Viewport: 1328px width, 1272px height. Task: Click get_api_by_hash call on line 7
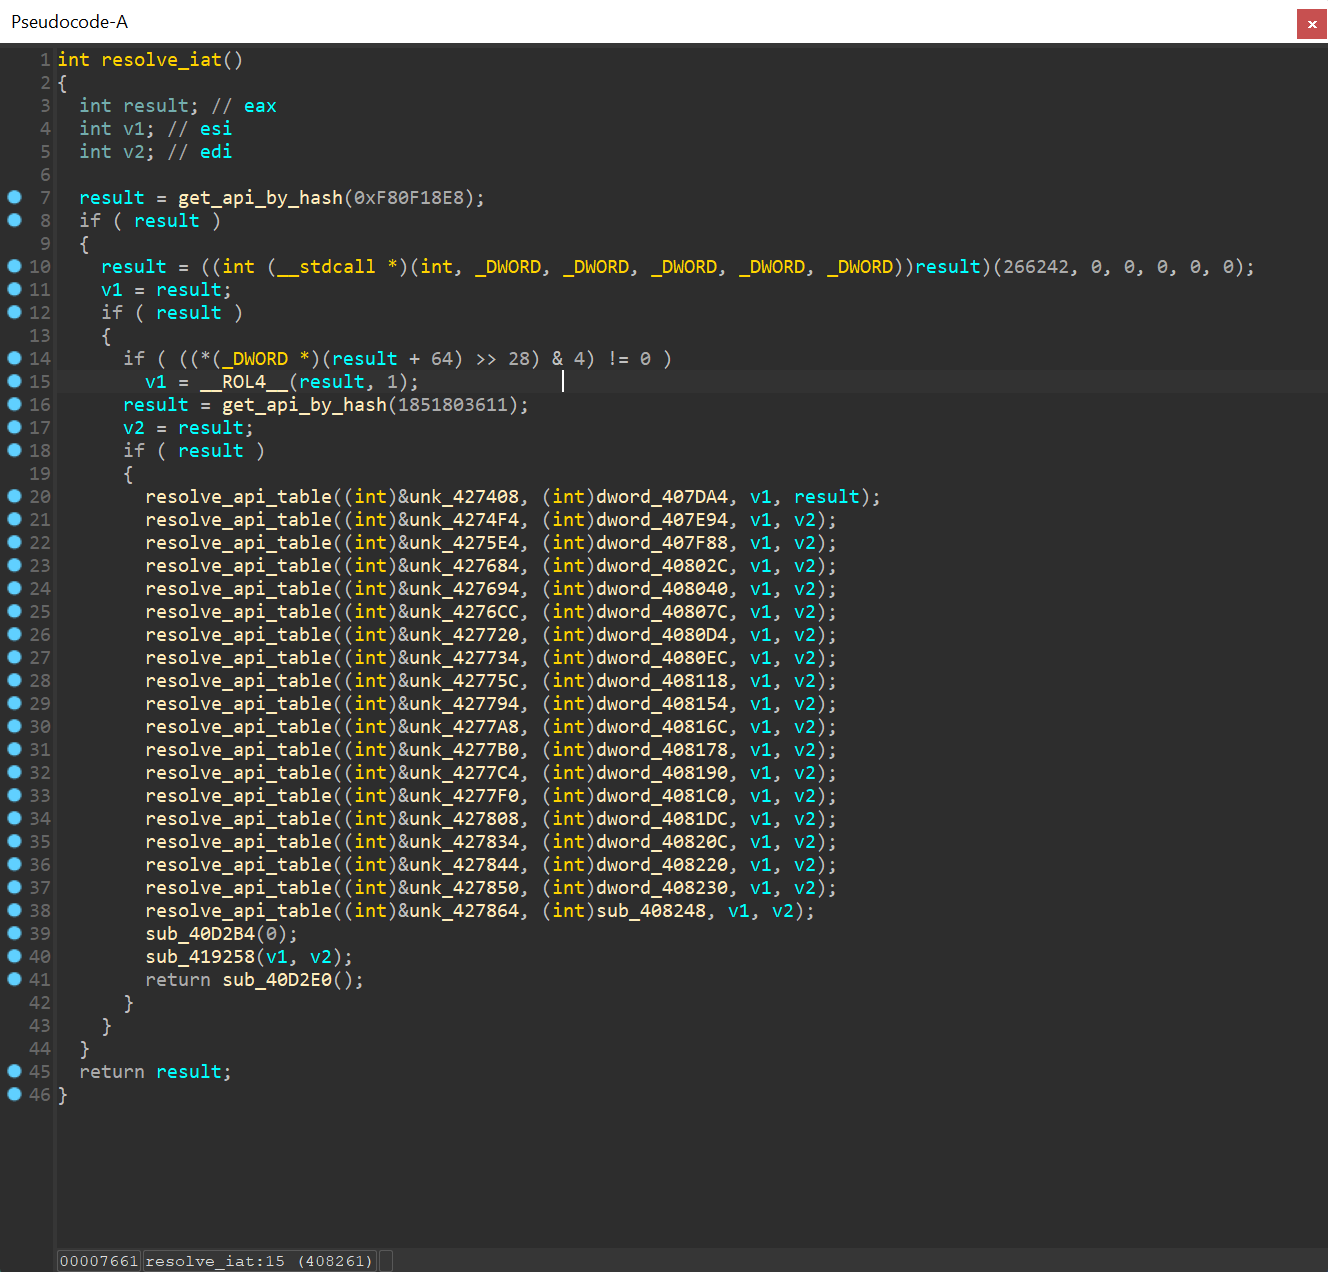coord(260,198)
